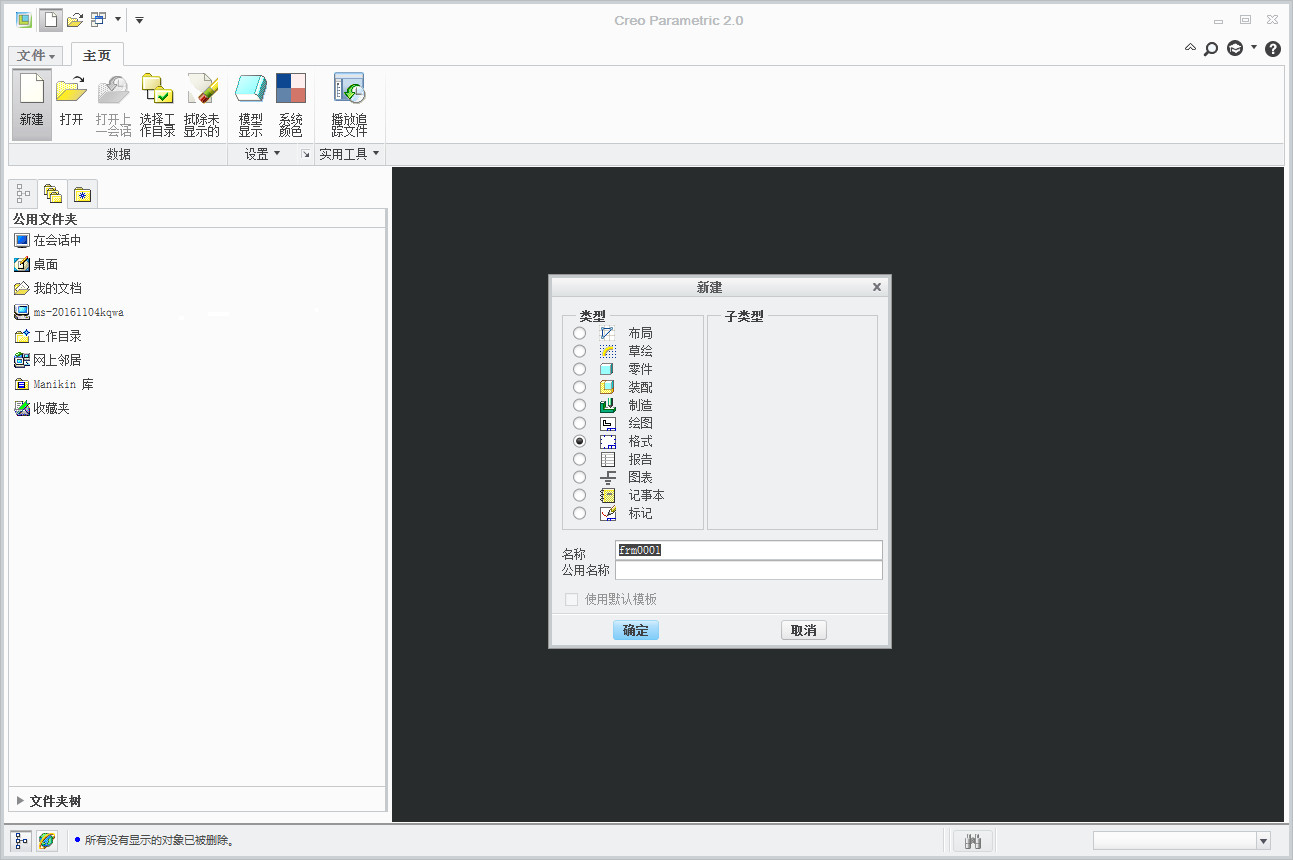The height and width of the screenshot is (860, 1293).
Task: Toggle 使用默认模板 (use default template) checkbox
Action: (572, 599)
